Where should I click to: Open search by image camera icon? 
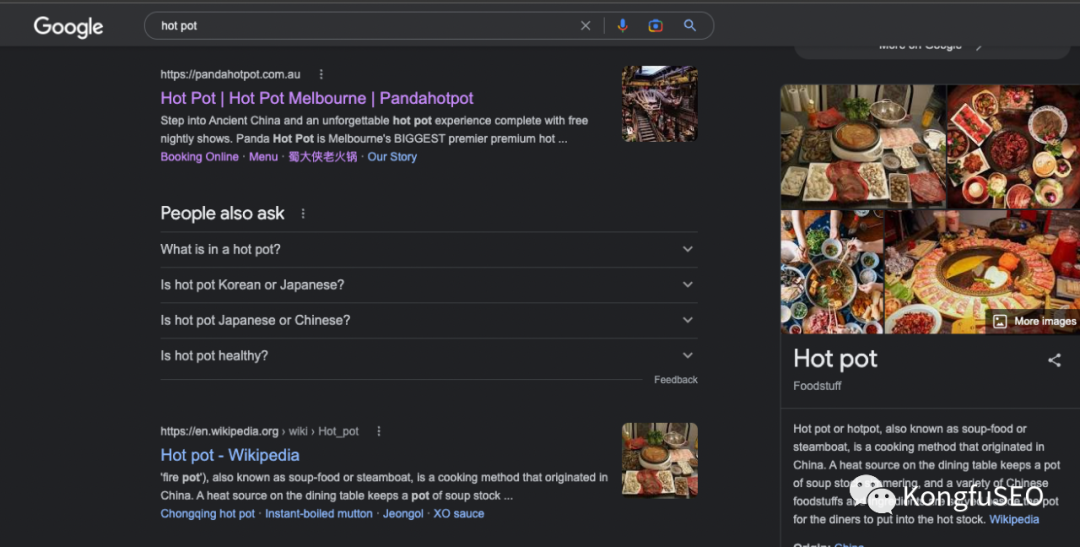(656, 25)
